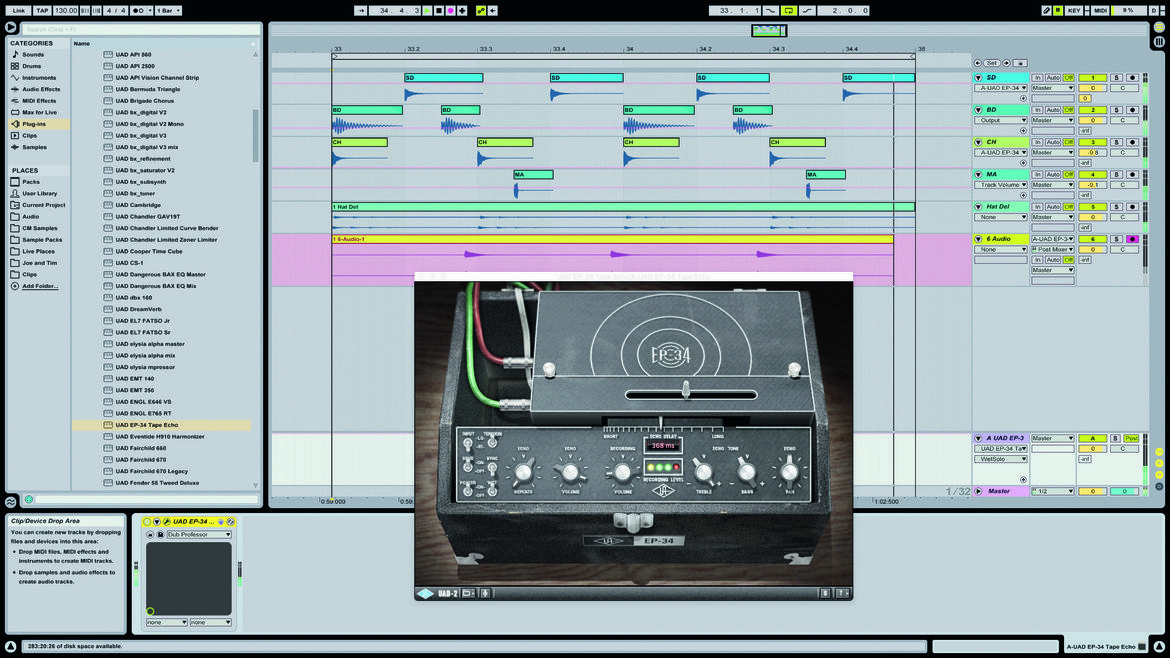Toggle Auto monitoring on MA track
Viewport: 1170px width, 658px height.
point(1052,175)
